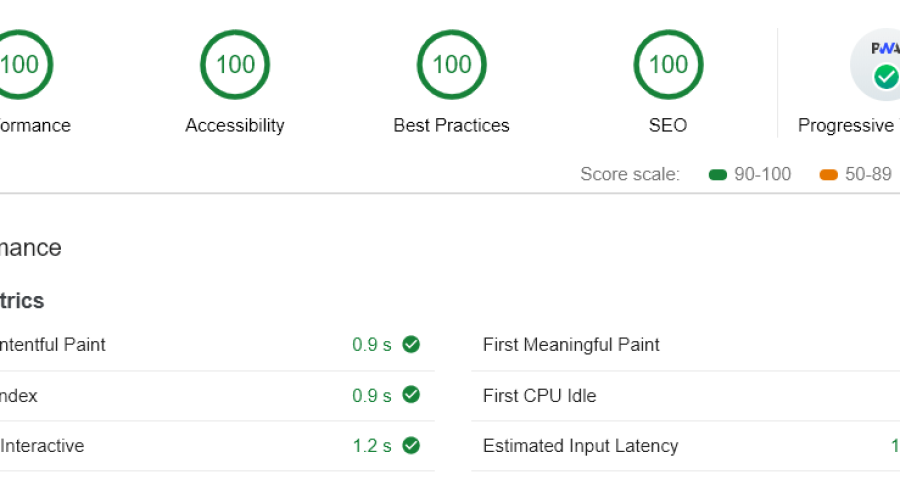Expand the First CPU Idle metric
Screen dimensions: 900x480
(x=539, y=396)
